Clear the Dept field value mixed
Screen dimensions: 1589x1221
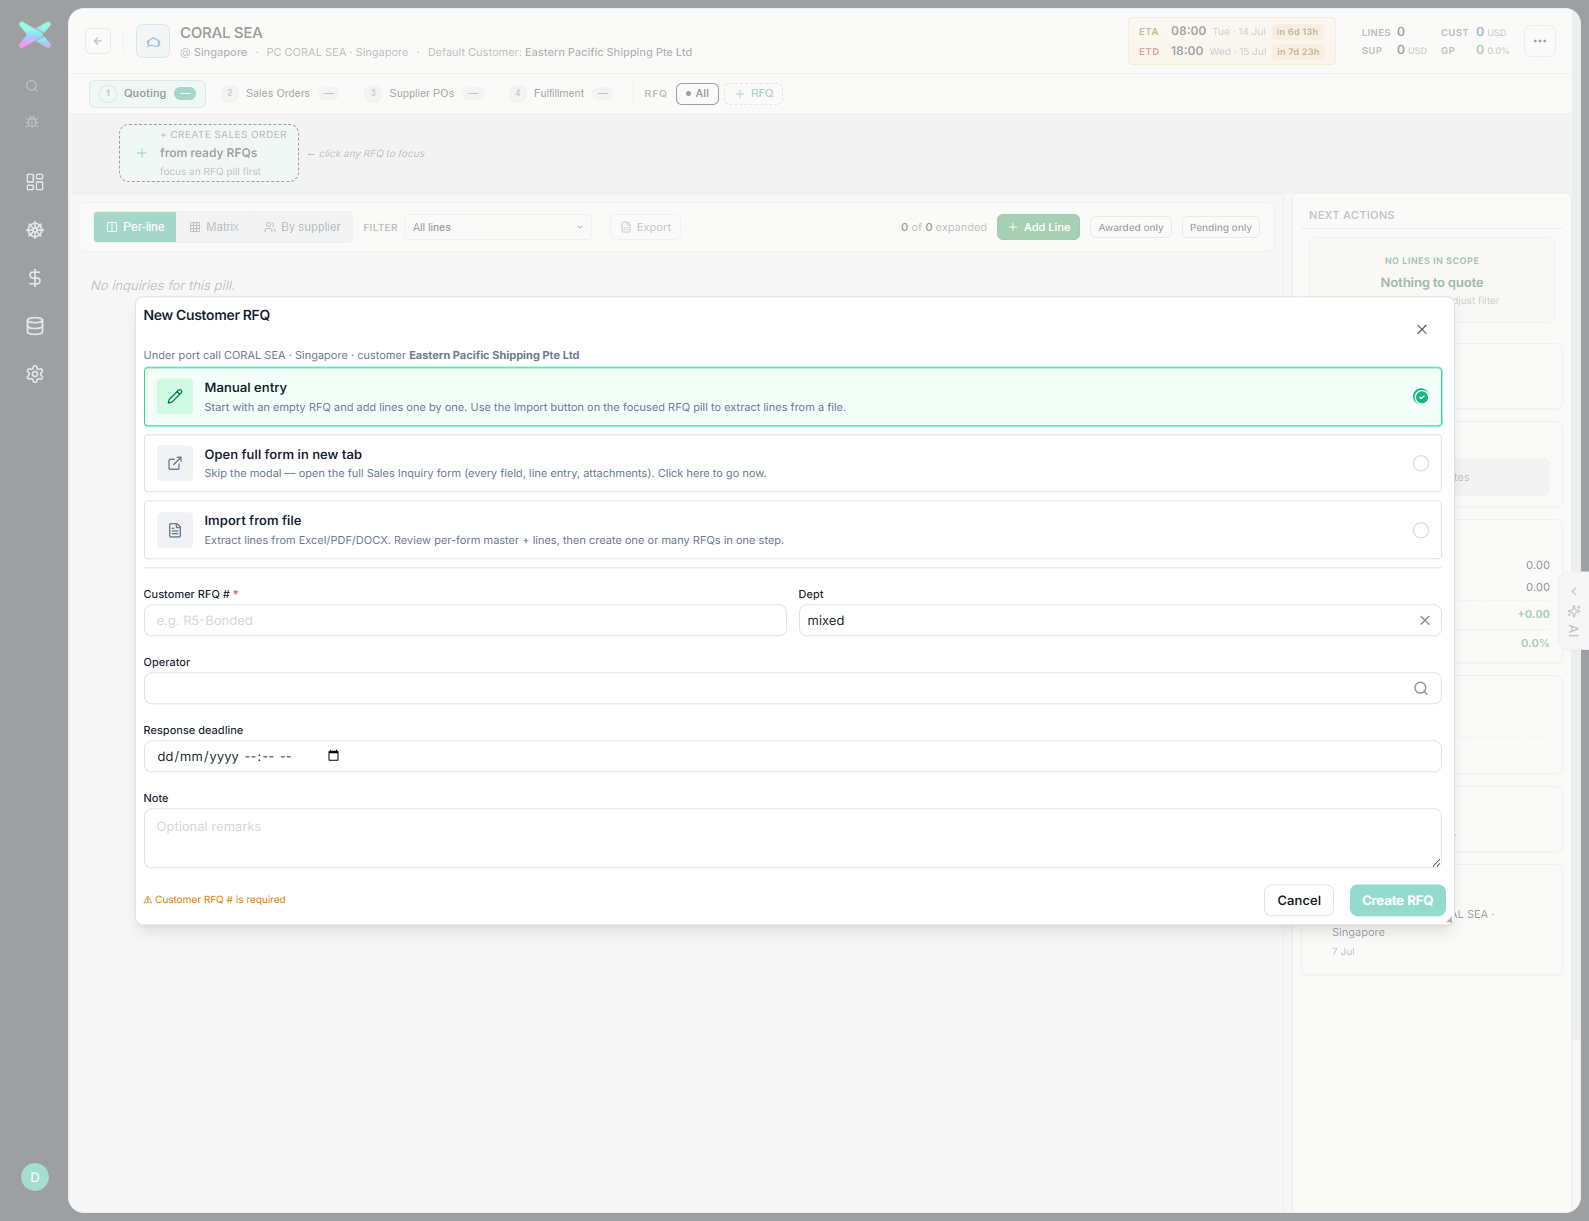[x=1425, y=621]
